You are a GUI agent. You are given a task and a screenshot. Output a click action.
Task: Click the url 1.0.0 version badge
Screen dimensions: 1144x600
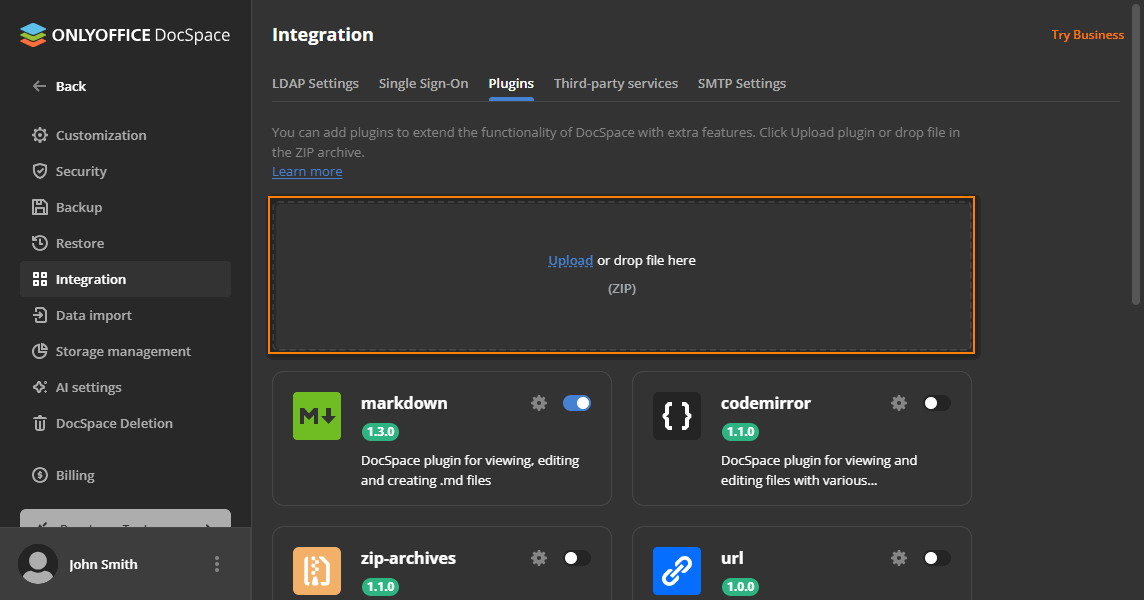740,586
